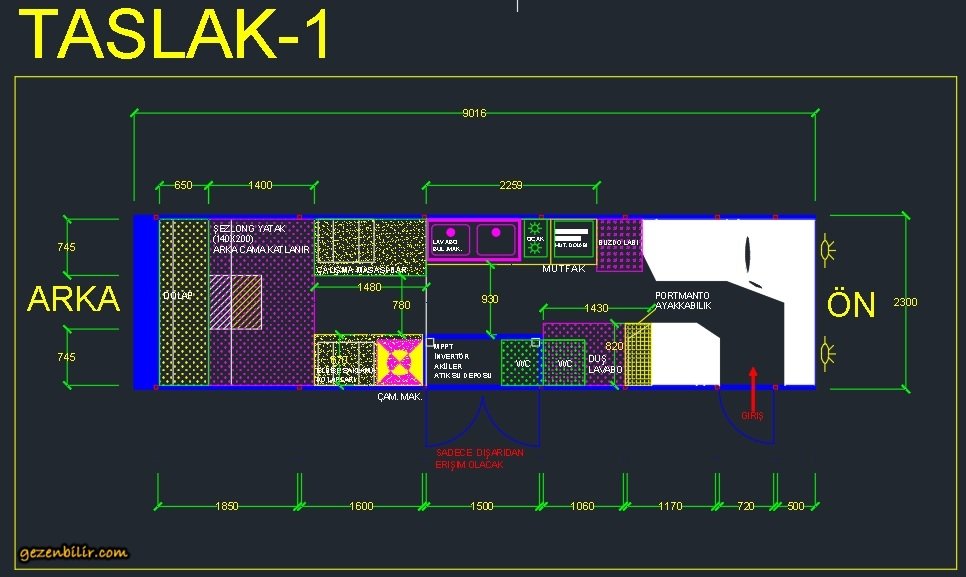Click the upper headlight symbol at the front

pyautogui.click(x=828, y=250)
